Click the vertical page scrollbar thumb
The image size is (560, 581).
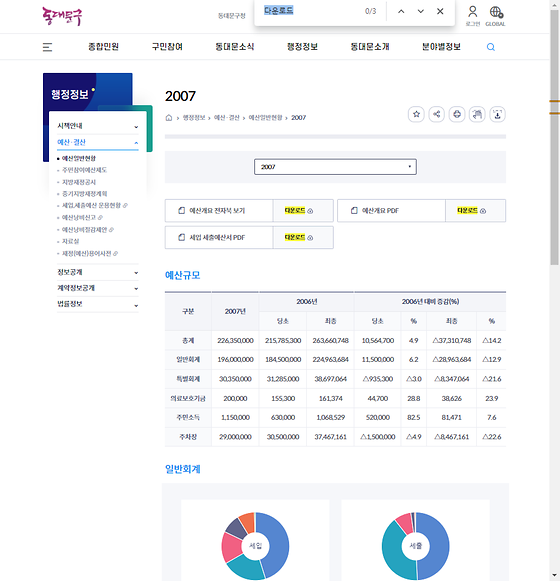click(x=554, y=137)
